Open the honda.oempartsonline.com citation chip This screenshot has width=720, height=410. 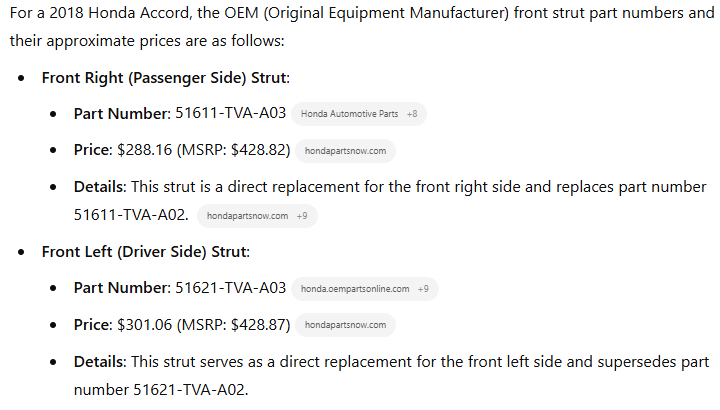coord(355,289)
